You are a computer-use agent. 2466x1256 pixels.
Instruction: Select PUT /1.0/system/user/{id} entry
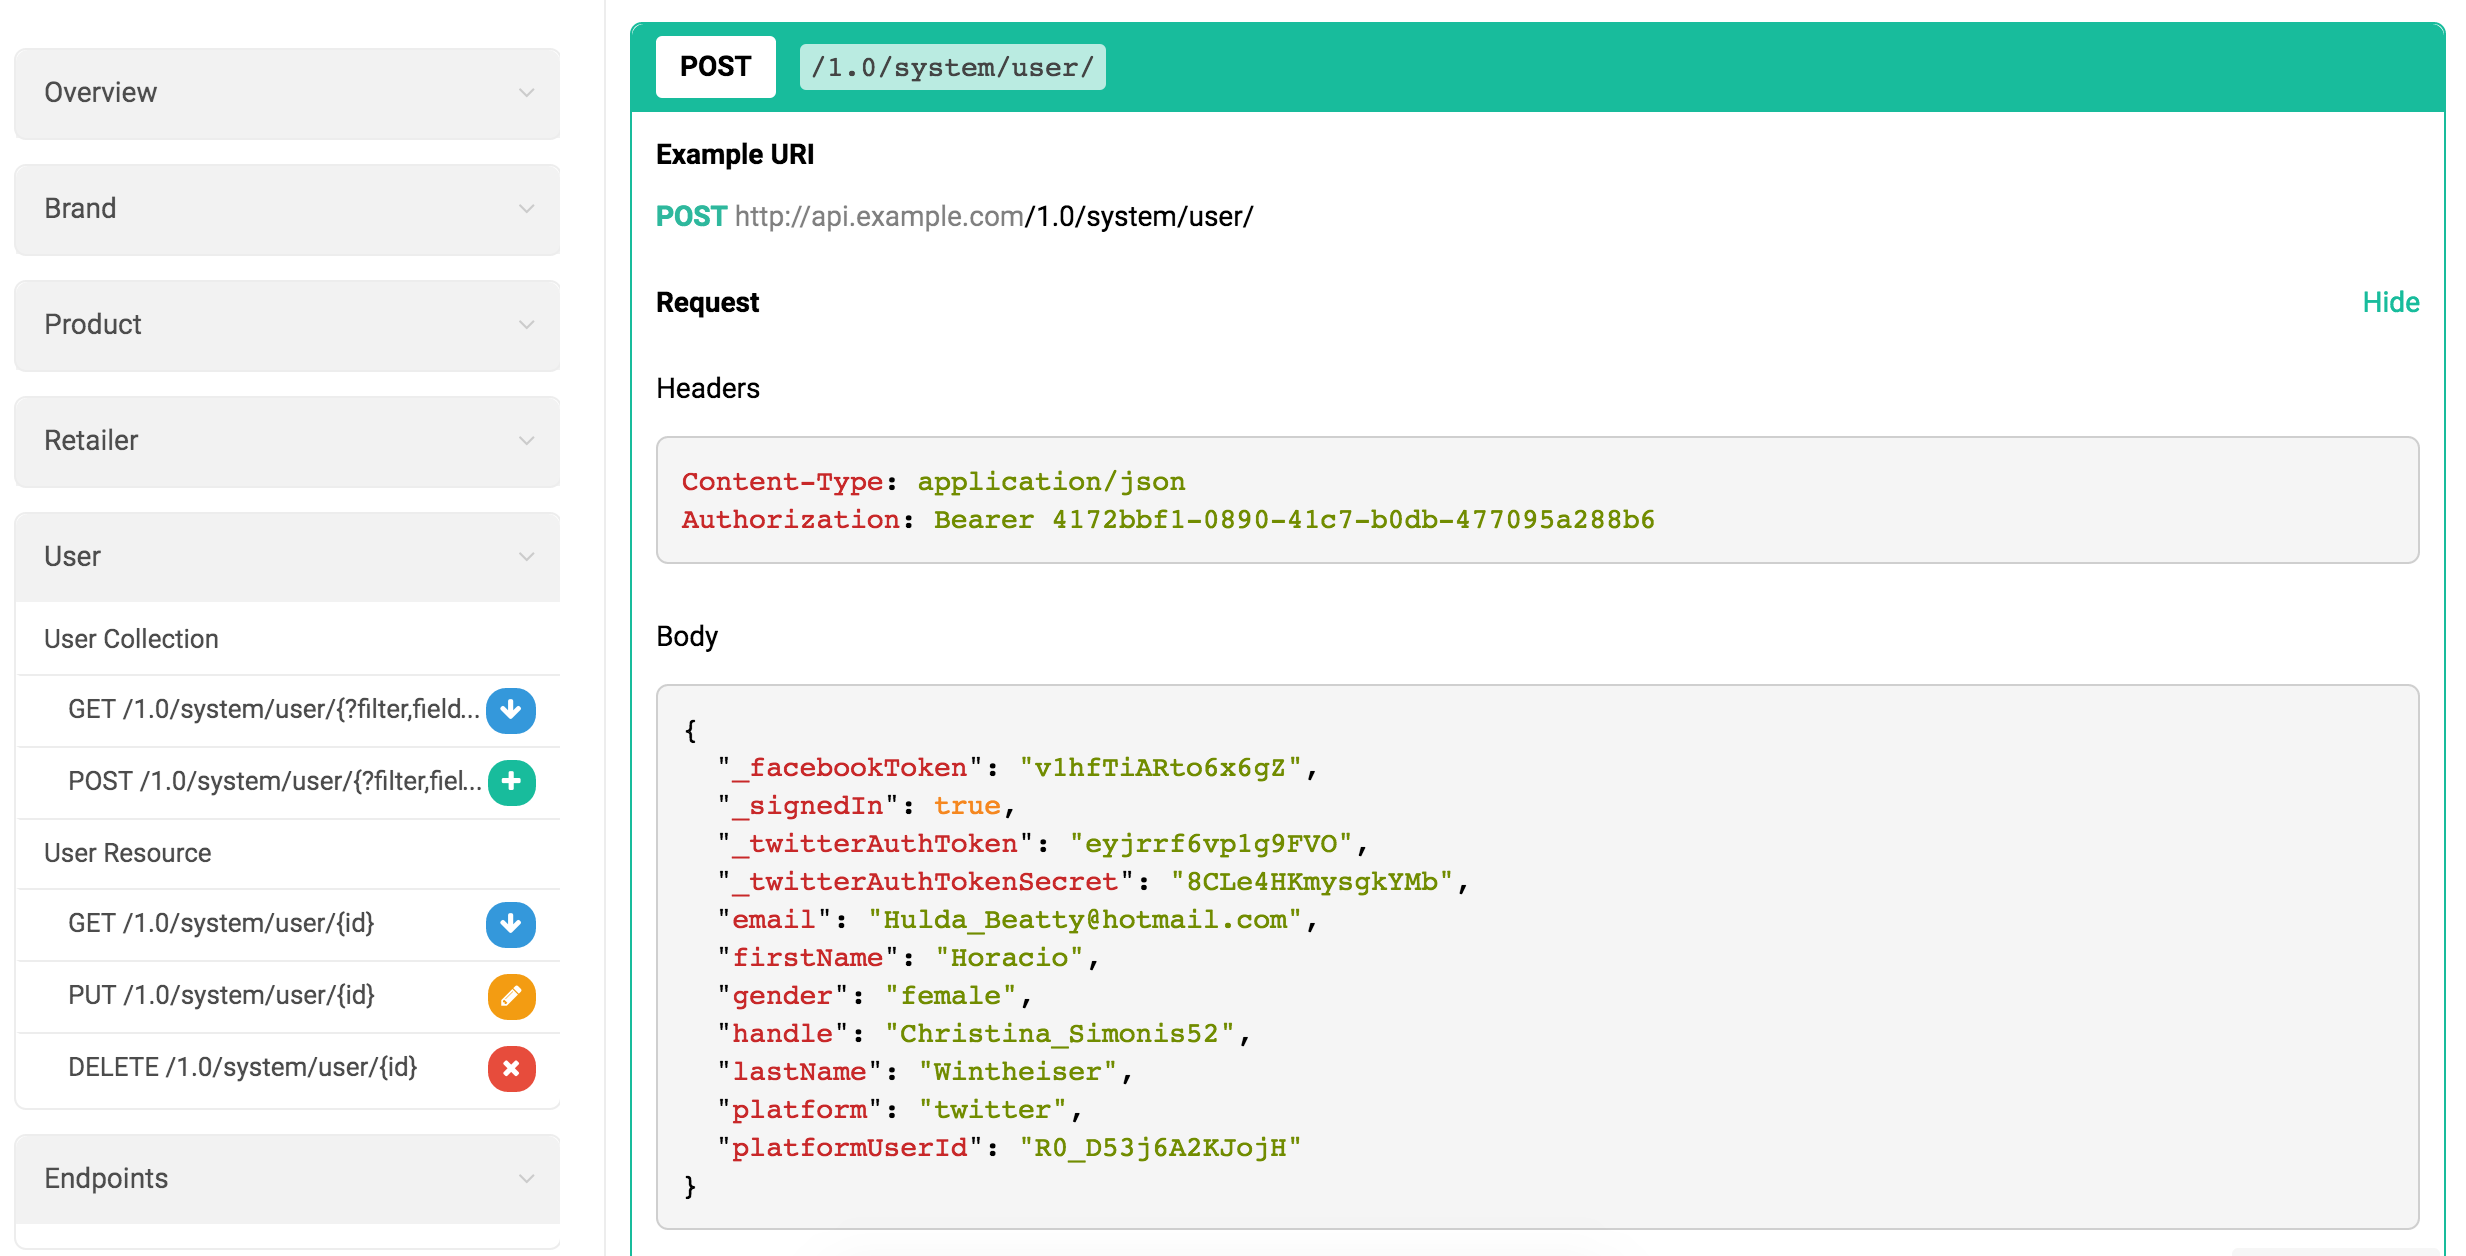pyautogui.click(x=221, y=995)
